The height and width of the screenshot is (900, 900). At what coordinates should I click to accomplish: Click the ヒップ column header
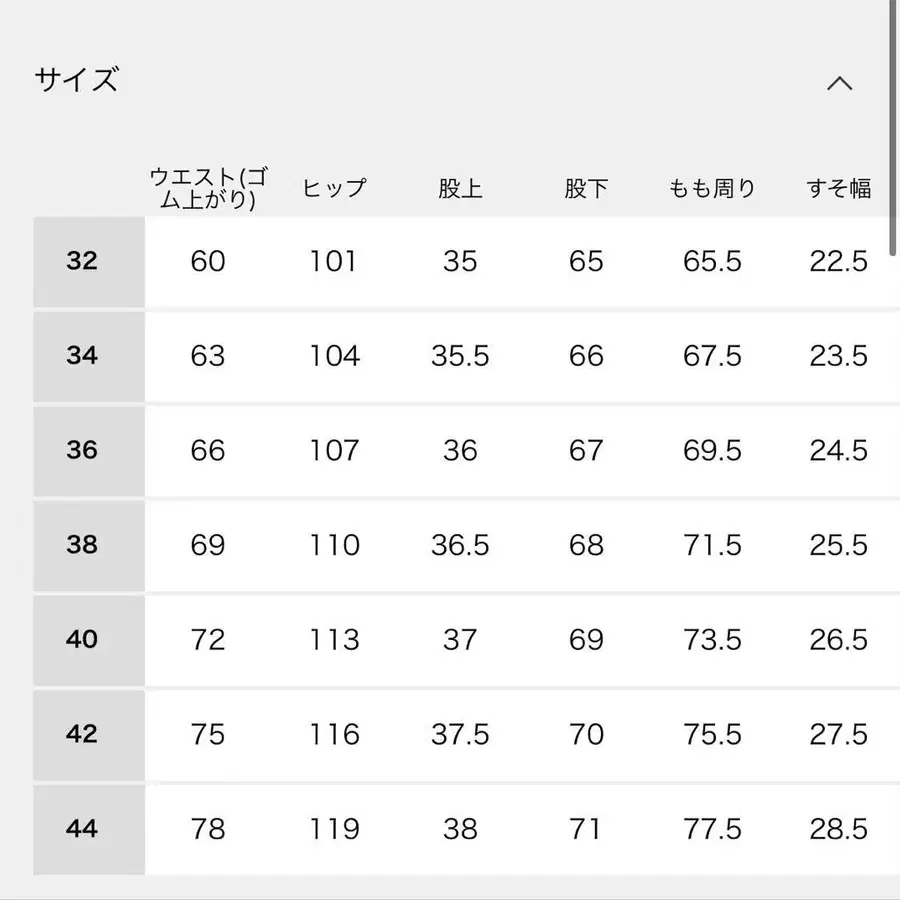(x=334, y=188)
